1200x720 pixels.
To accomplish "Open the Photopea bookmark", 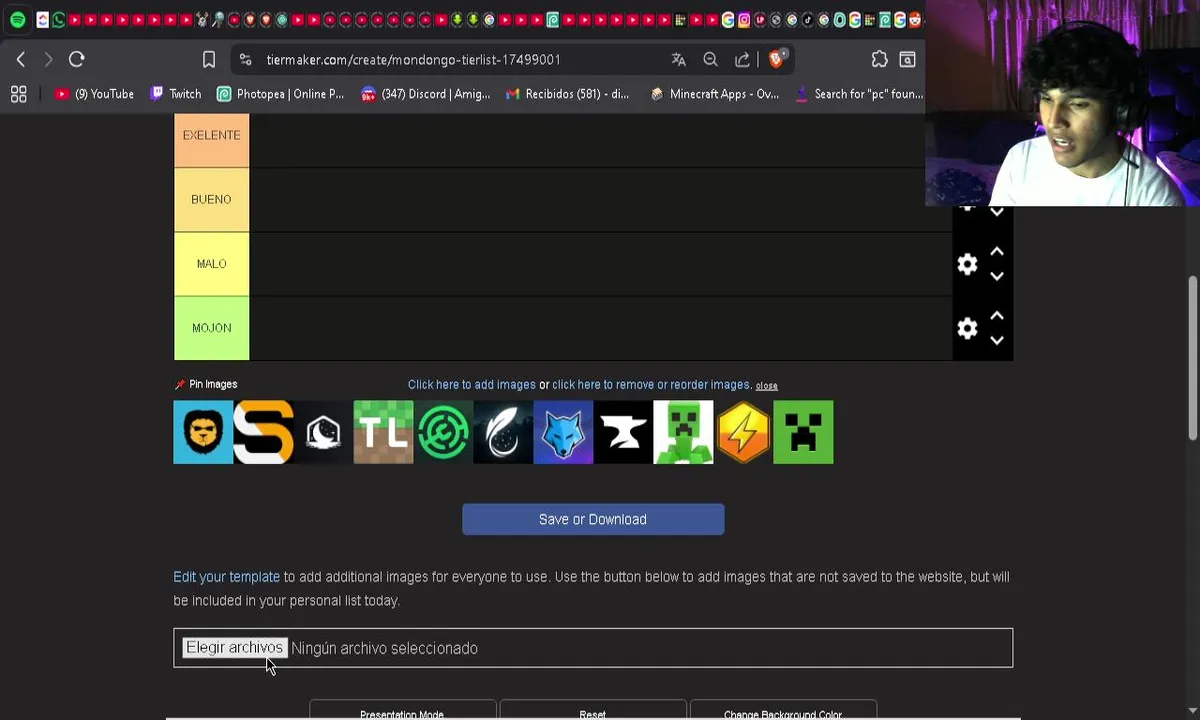I will [x=281, y=94].
